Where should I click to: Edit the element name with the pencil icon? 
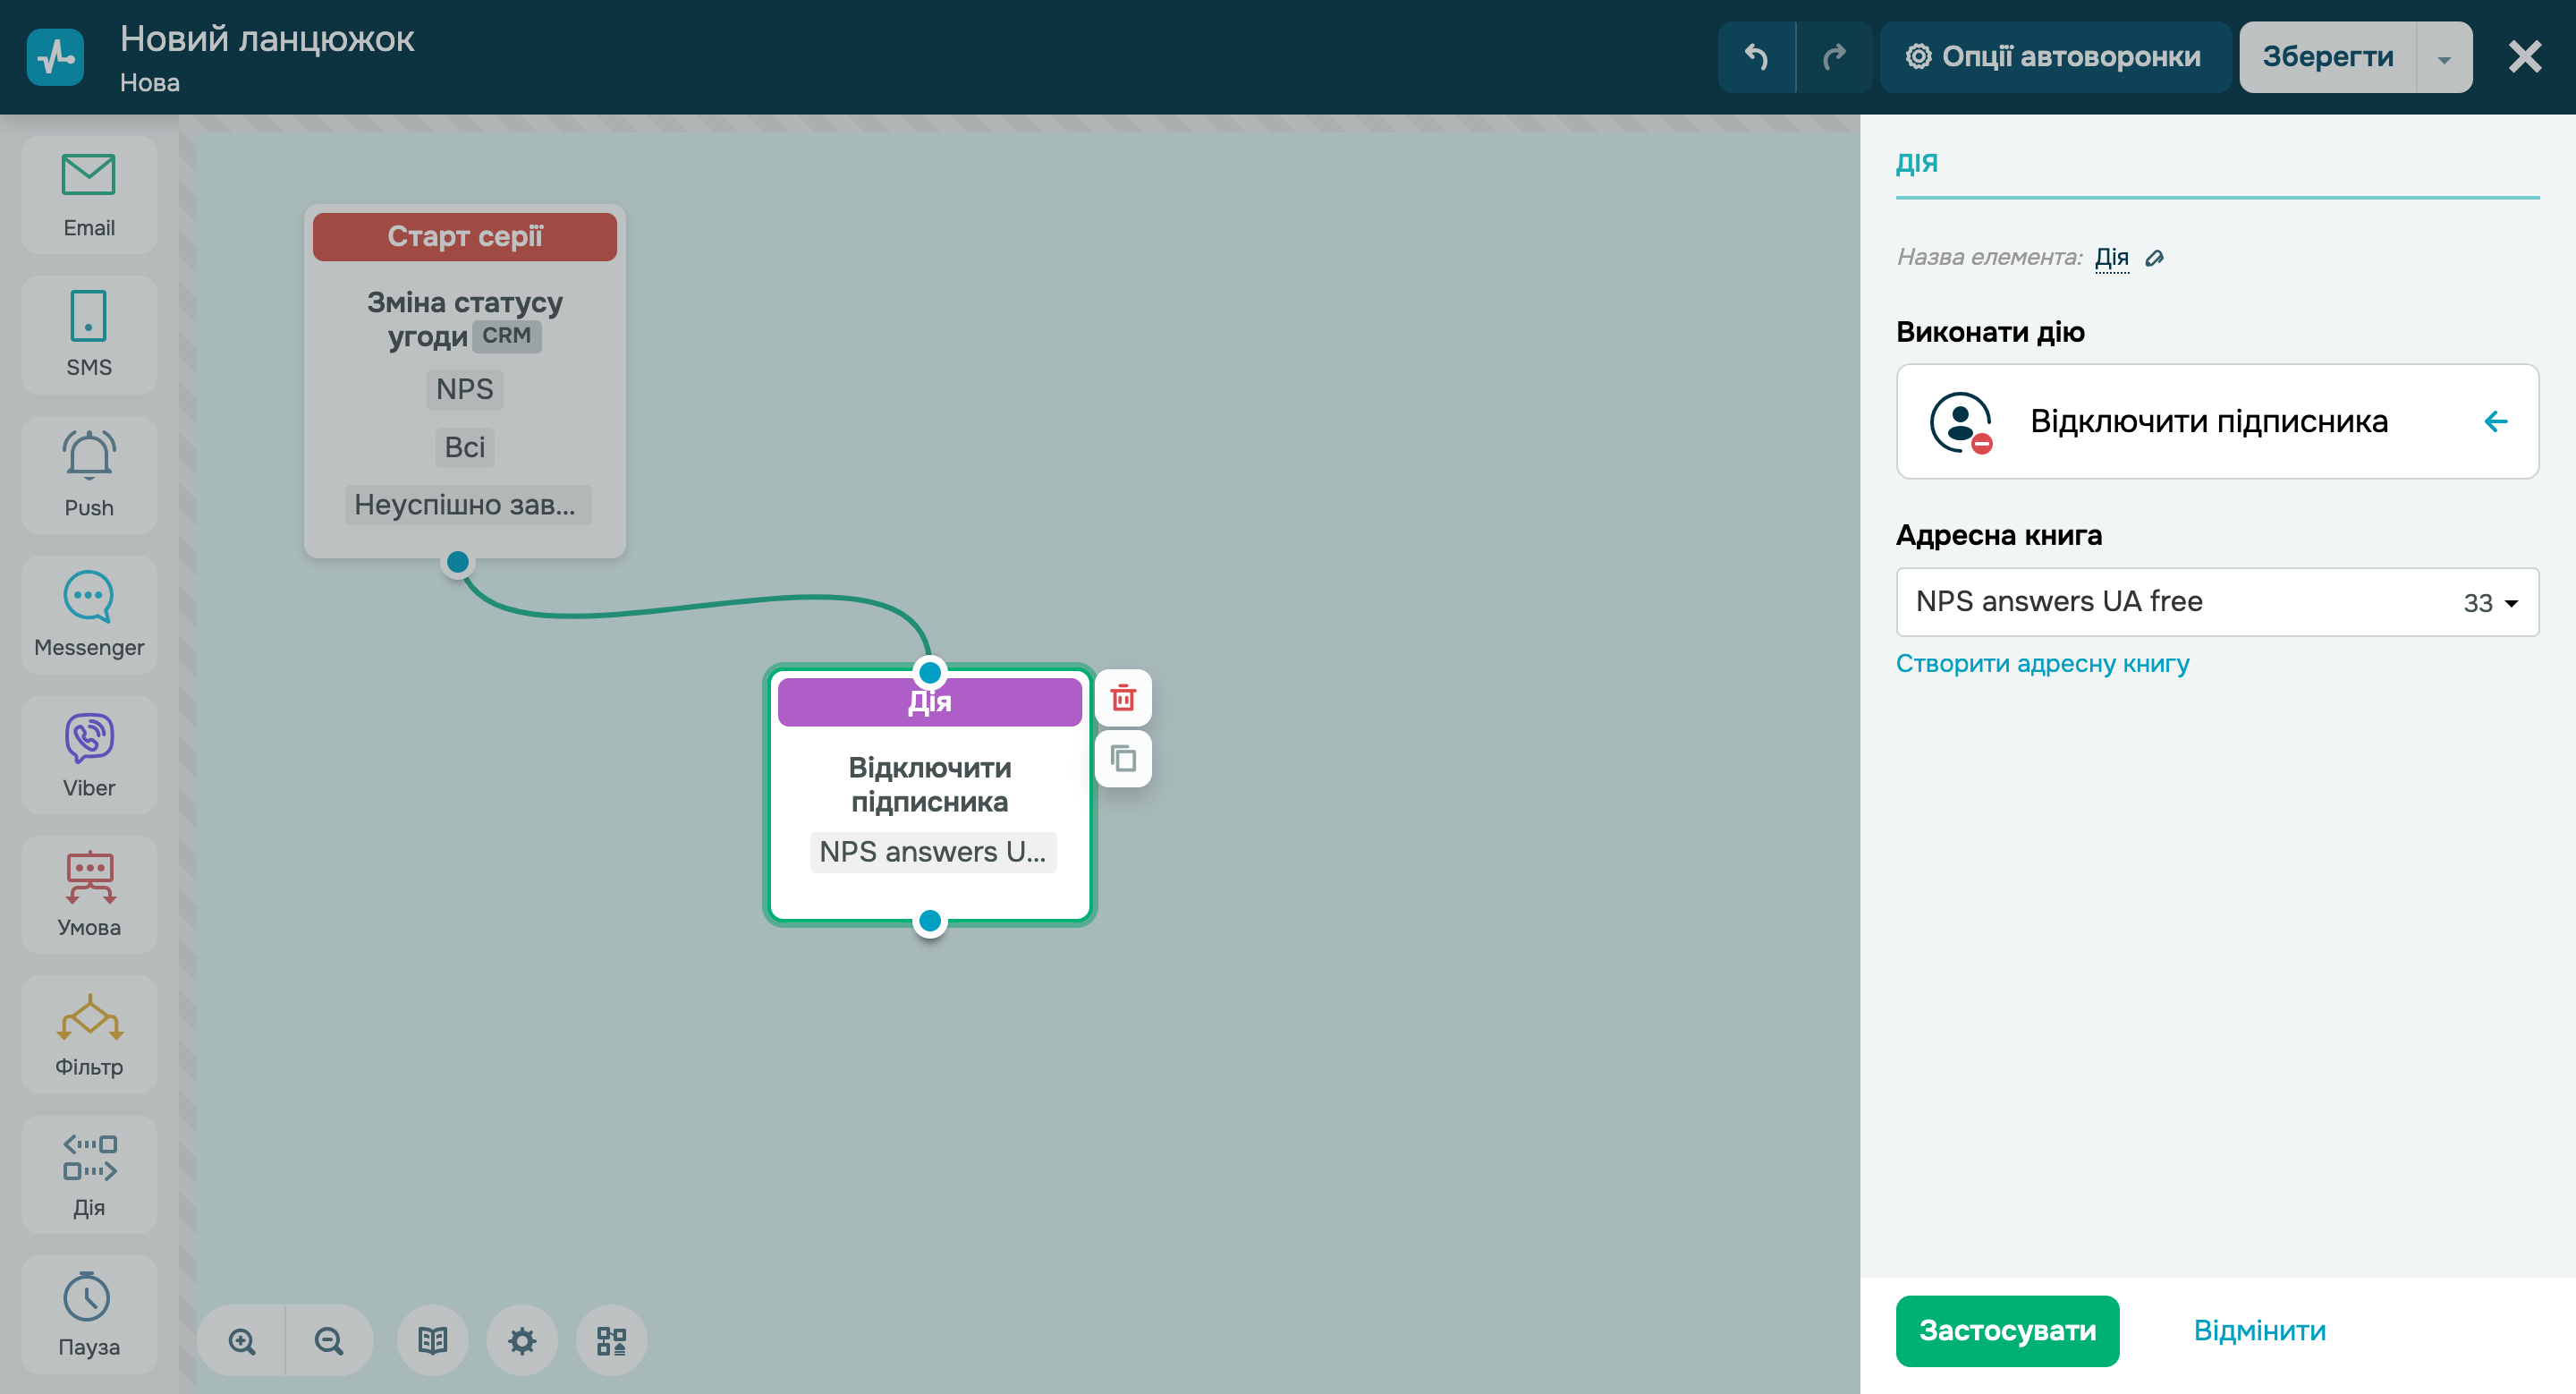coord(2155,258)
